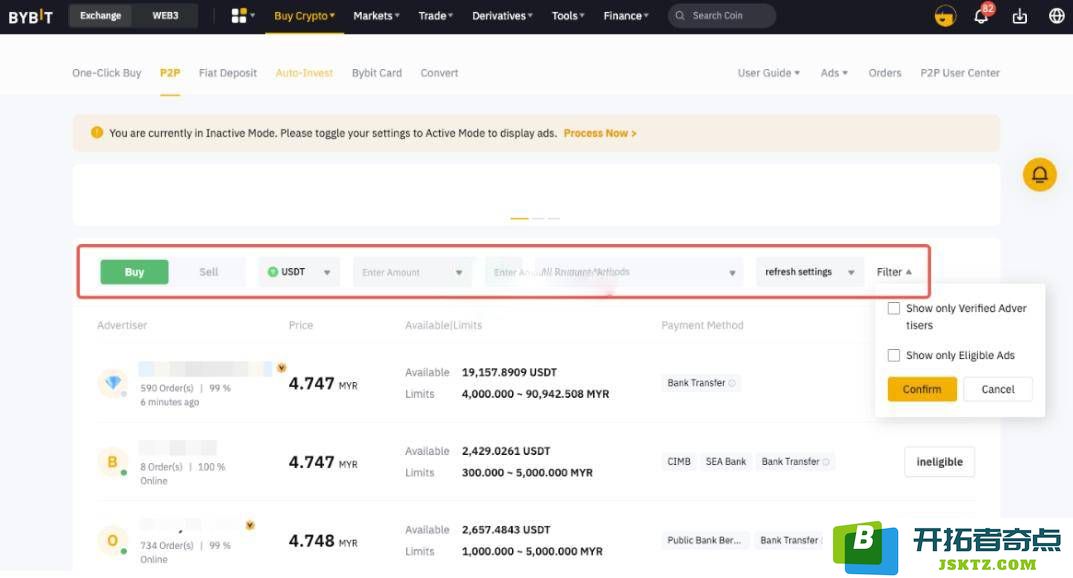Switch to WEB3 mode
Viewport: 1073px width, 578px height.
click(165, 16)
